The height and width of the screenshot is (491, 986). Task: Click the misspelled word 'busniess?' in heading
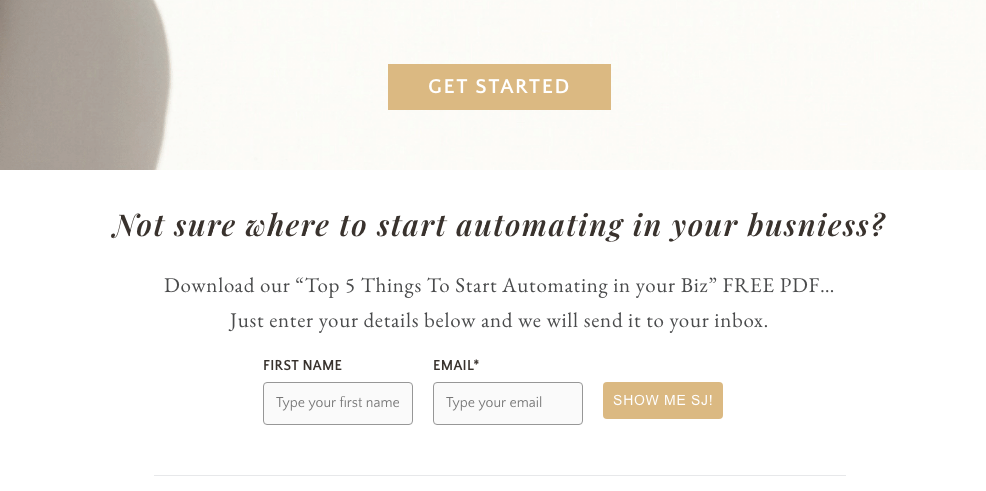(x=816, y=224)
